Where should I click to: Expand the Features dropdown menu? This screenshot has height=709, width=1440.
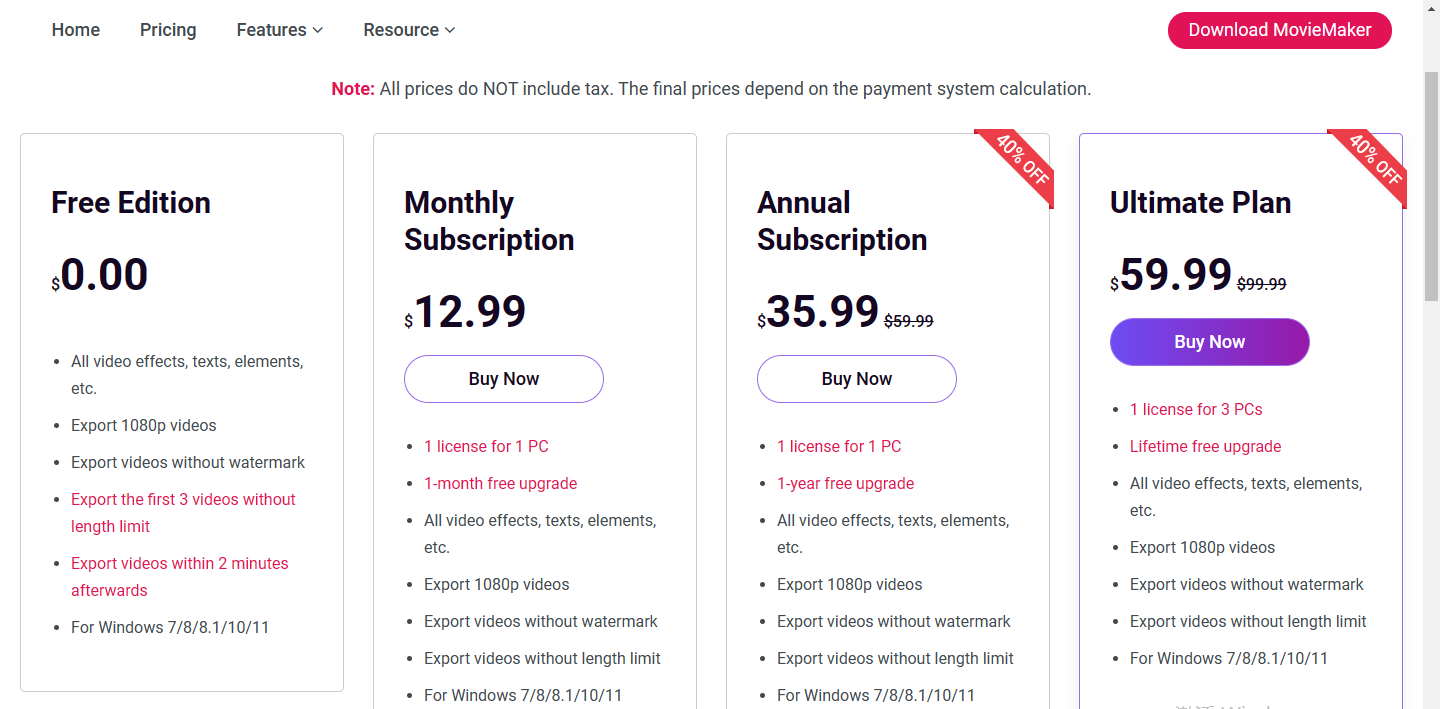point(279,30)
